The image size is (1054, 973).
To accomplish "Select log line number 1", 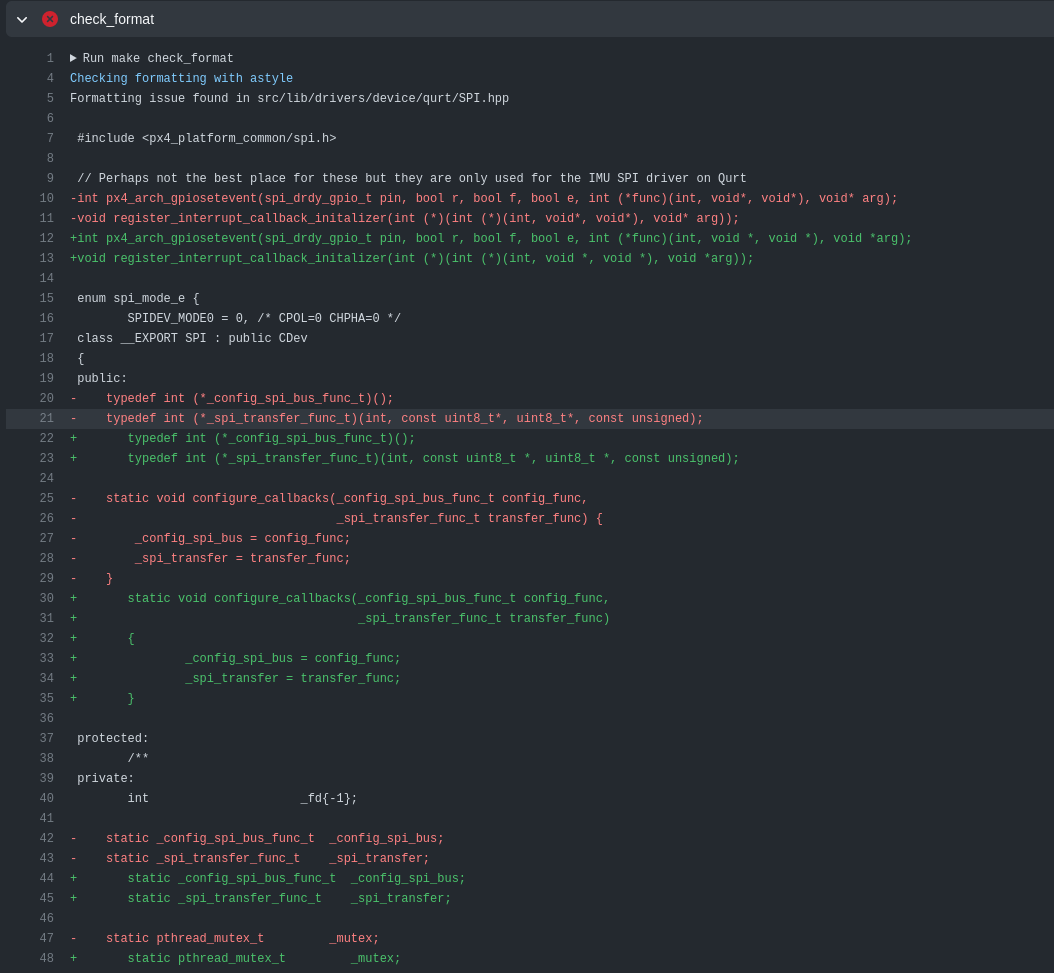I will (x=50, y=59).
